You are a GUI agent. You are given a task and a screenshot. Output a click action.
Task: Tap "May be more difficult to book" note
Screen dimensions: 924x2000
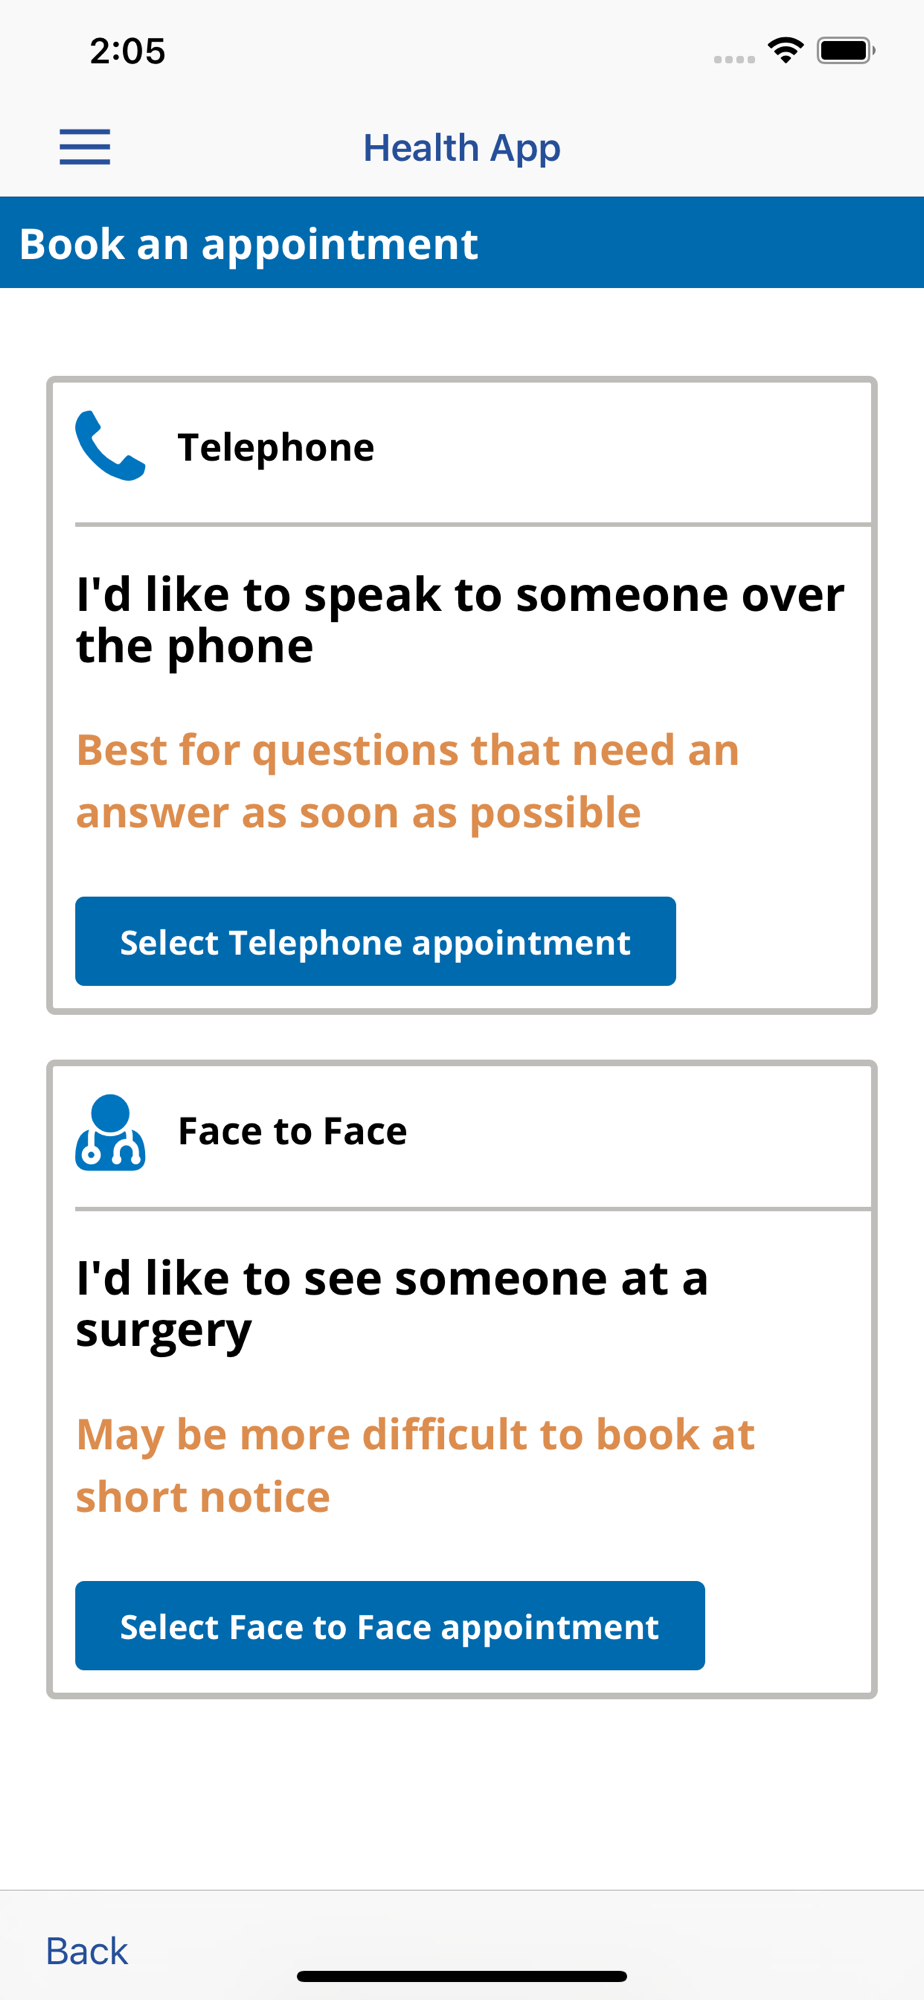pos(415,1465)
